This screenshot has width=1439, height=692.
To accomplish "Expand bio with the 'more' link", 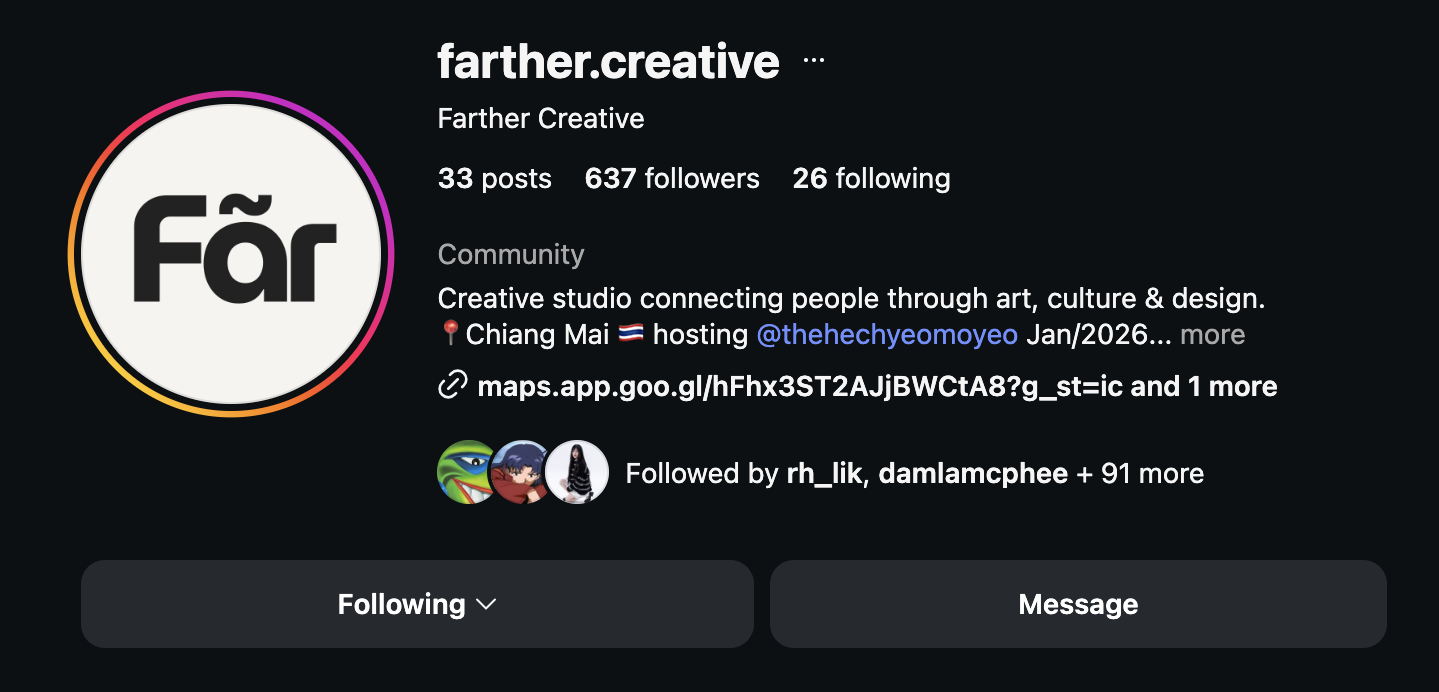I will 1212,334.
